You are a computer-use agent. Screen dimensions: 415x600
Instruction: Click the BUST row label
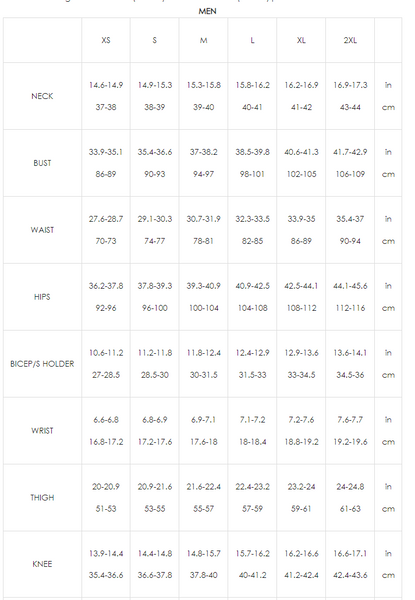(42, 163)
